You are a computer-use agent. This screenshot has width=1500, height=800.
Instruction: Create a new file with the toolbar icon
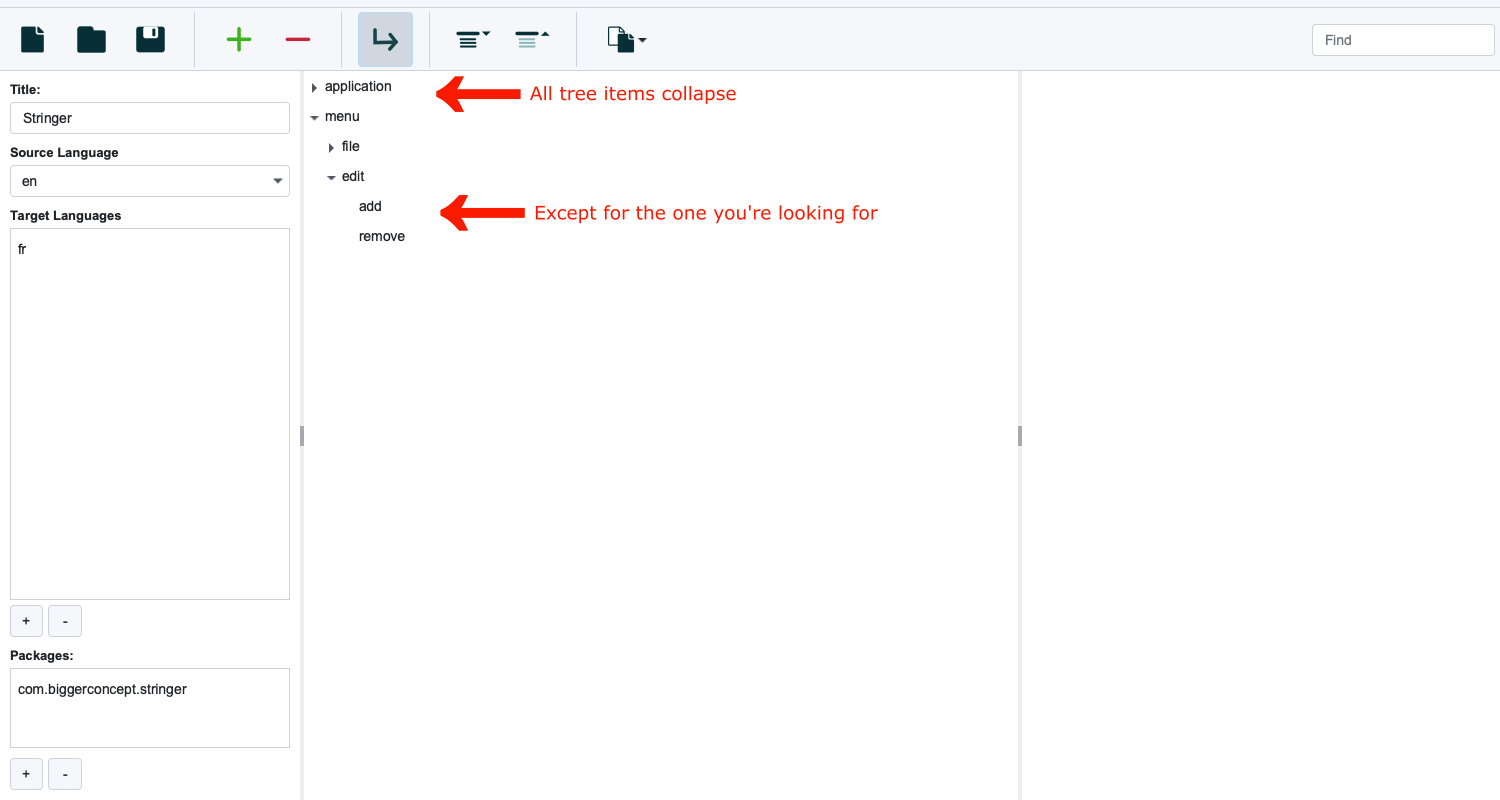pos(33,39)
